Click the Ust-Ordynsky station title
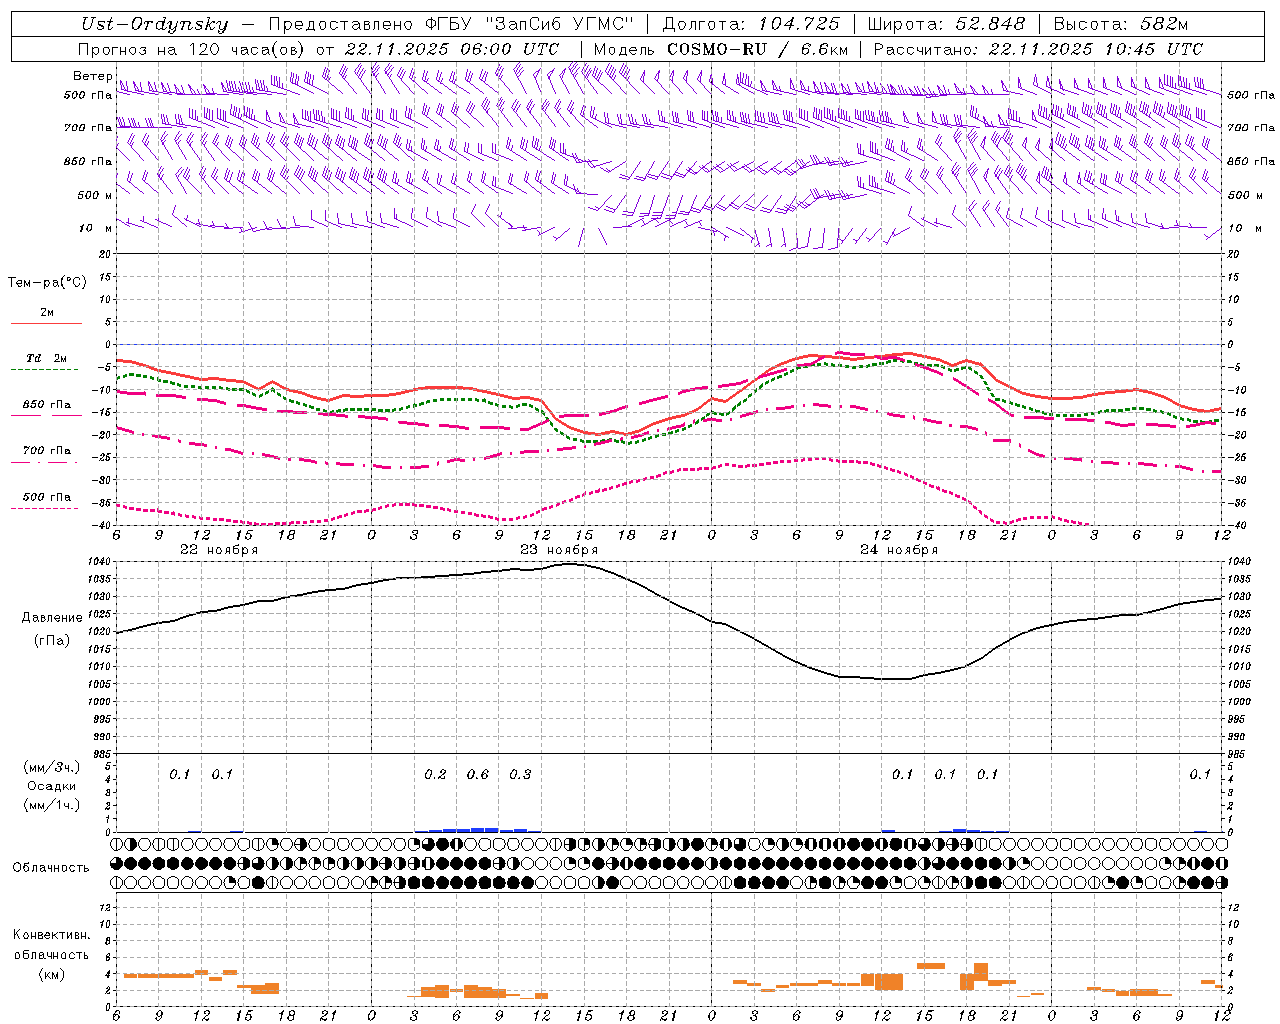The image size is (1280, 1024). [155, 25]
